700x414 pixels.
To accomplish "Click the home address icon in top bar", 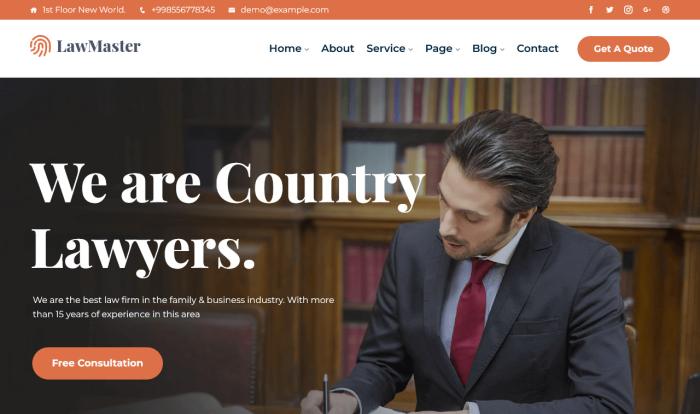I will click(x=33, y=10).
